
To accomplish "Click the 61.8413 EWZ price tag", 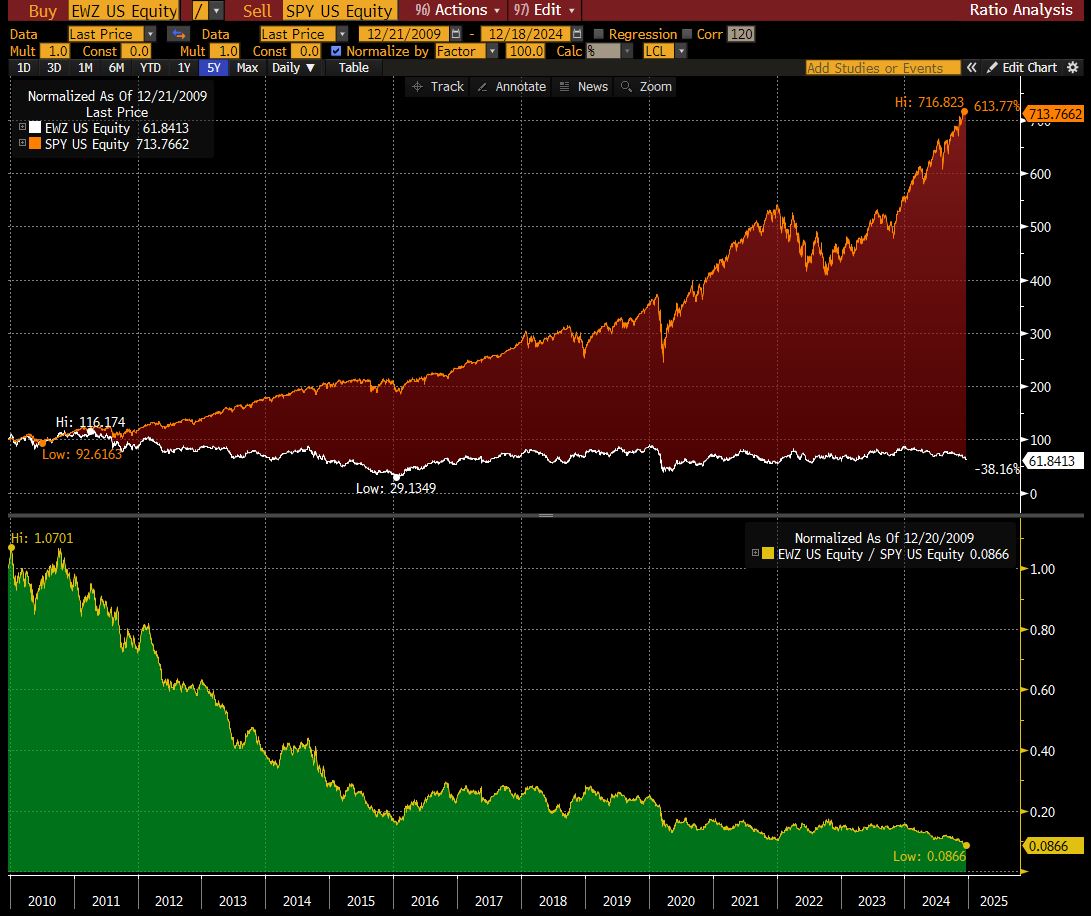I will (x=1055, y=461).
